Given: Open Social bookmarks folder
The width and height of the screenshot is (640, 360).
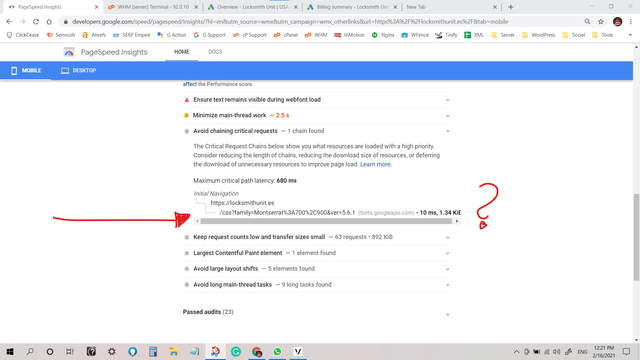Looking at the screenshot, I should tap(574, 35).
